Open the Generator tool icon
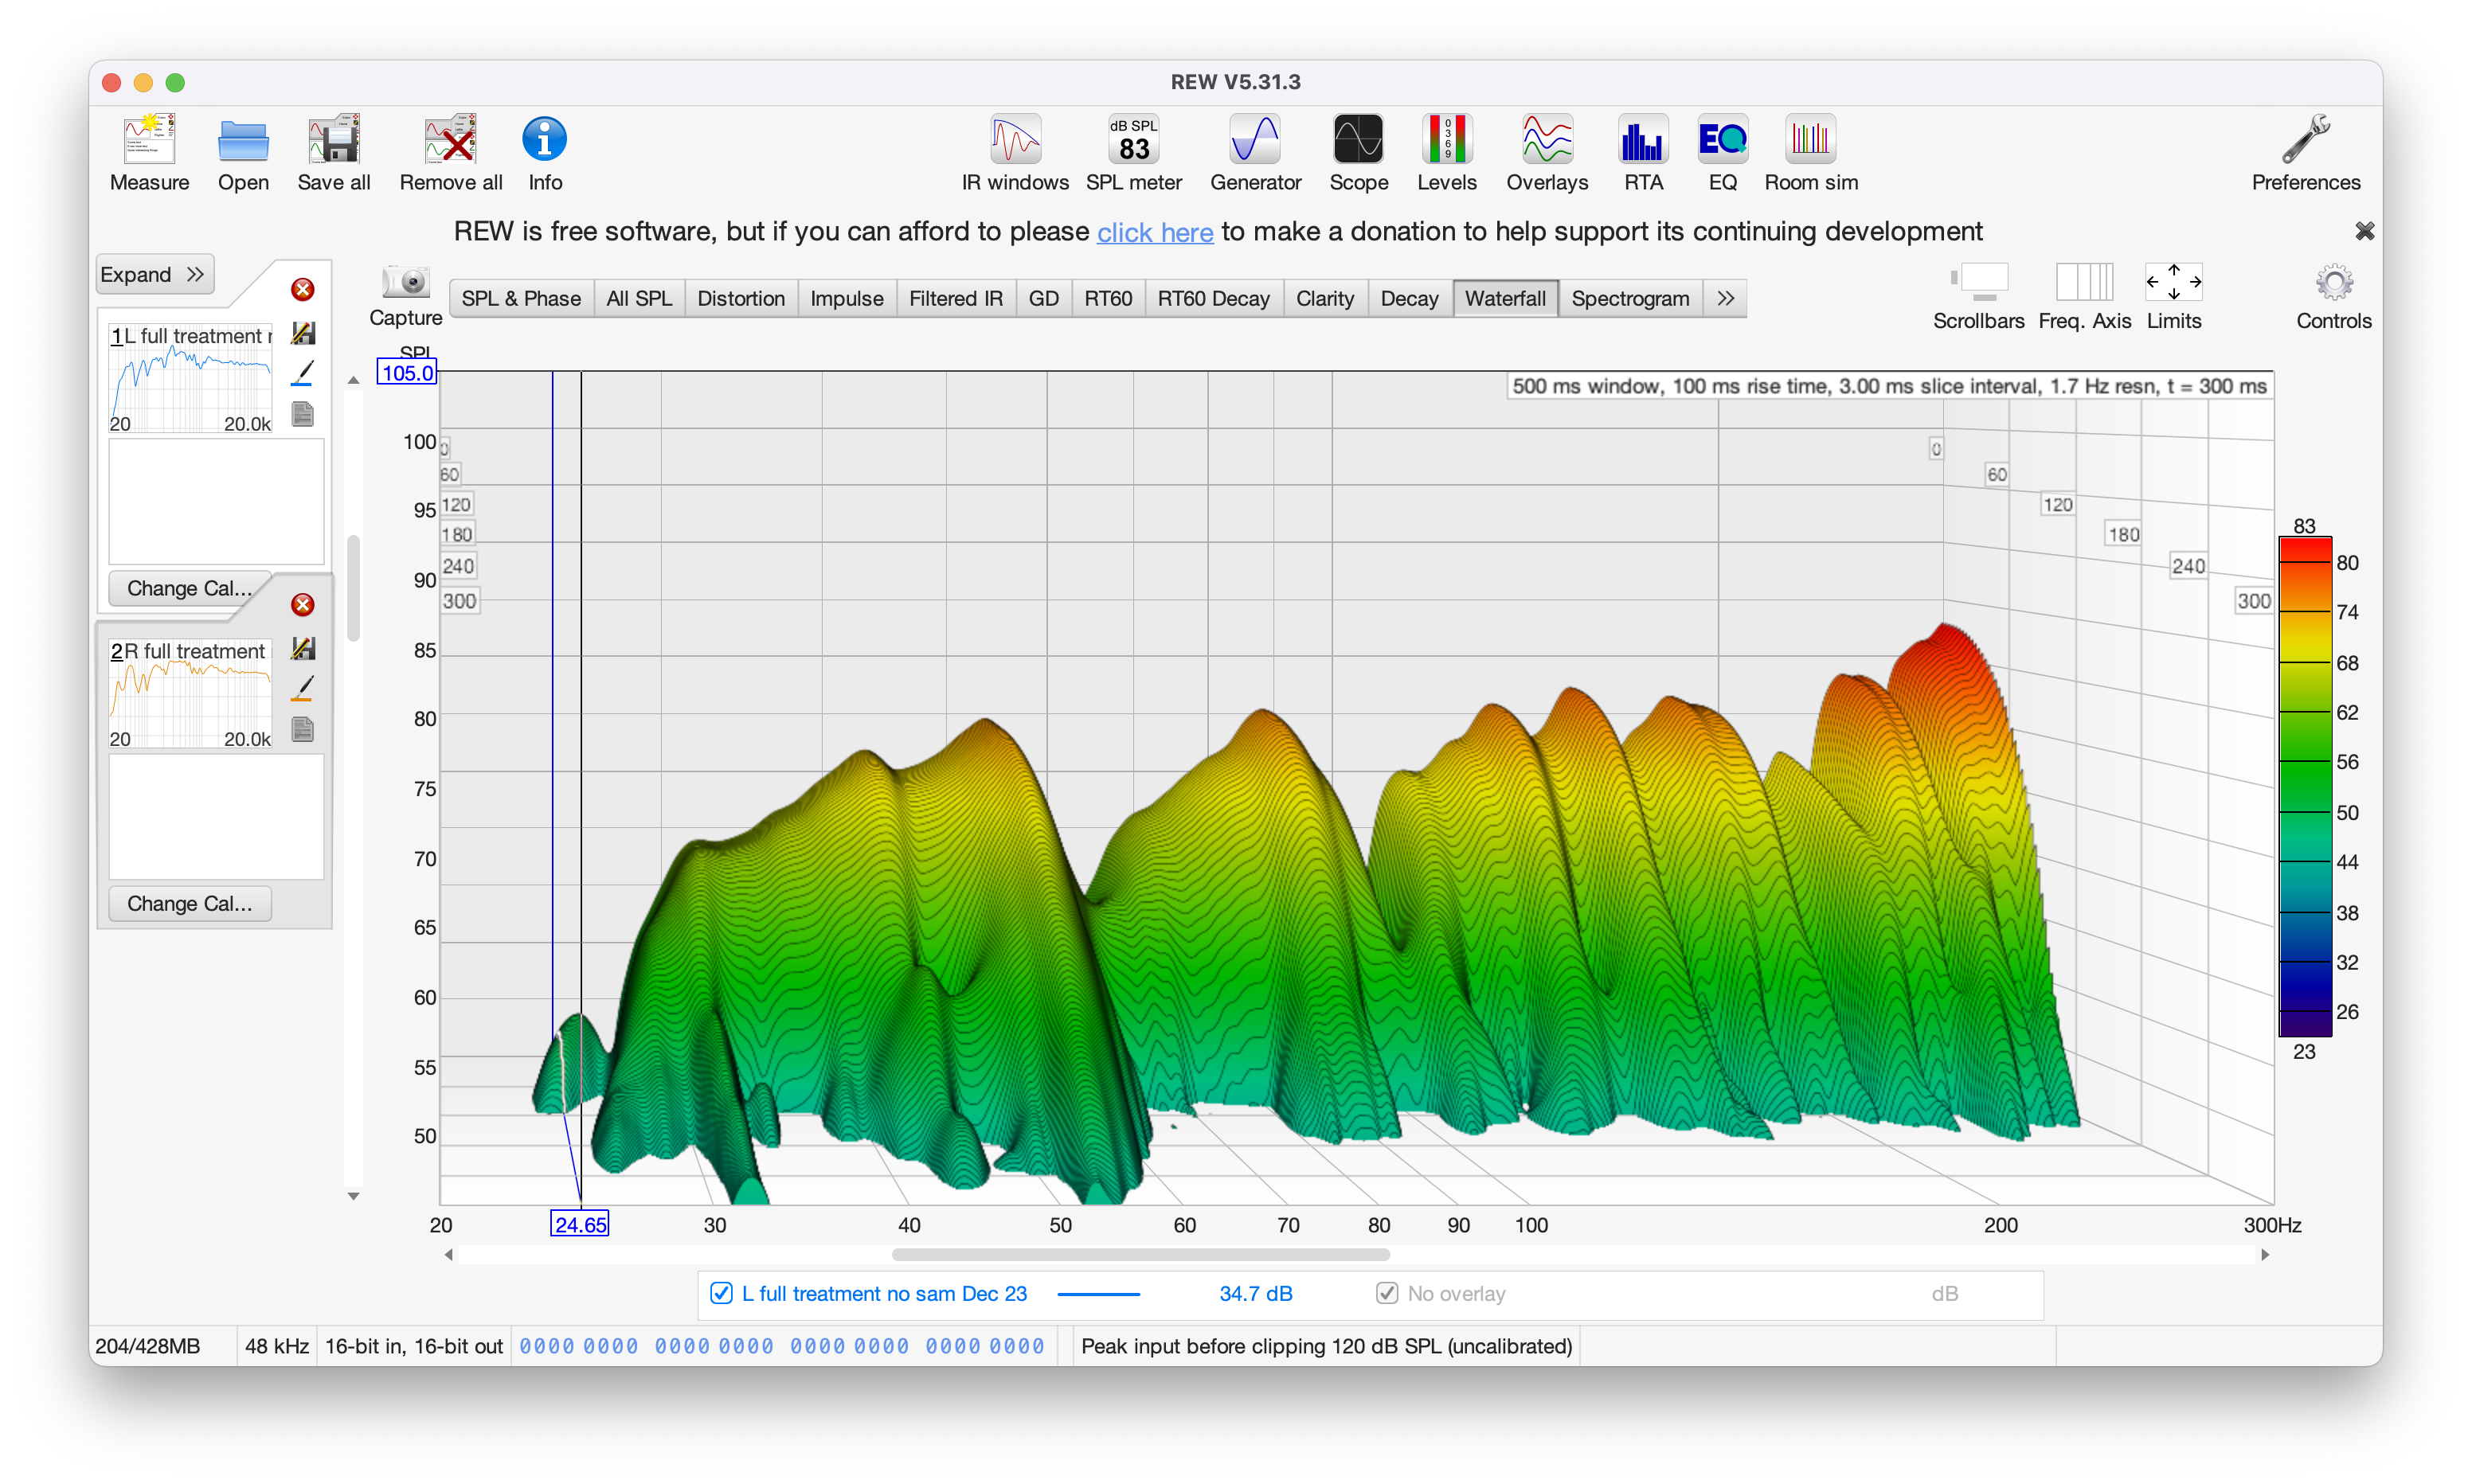The image size is (2472, 1484). click(1255, 141)
